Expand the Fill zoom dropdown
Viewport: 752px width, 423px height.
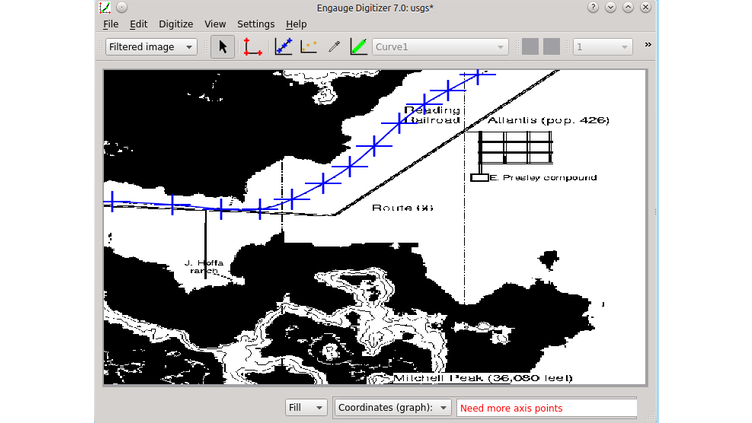pyautogui.click(x=306, y=408)
